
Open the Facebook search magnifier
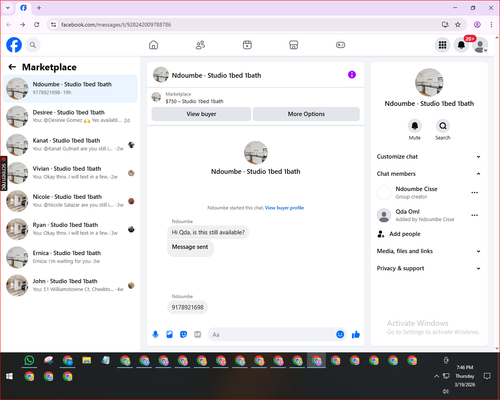(33, 45)
